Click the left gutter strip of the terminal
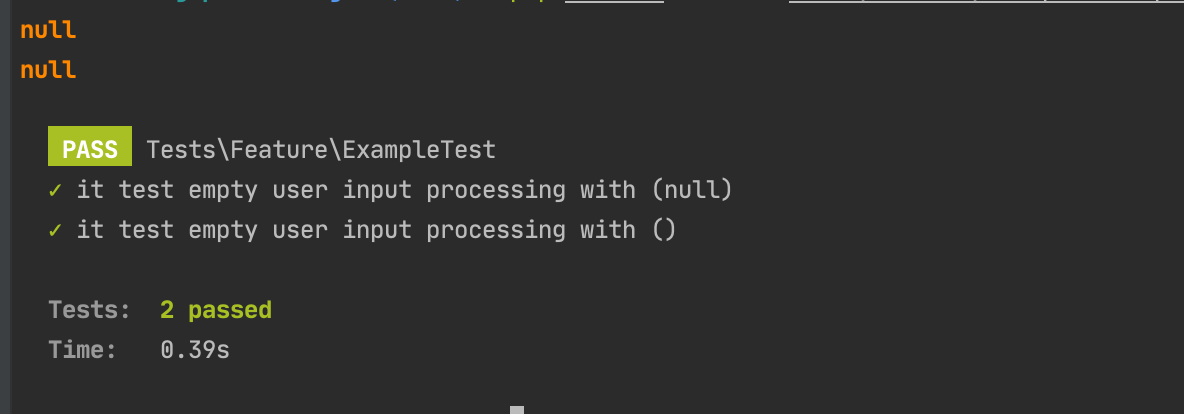The width and height of the screenshot is (1184, 414). pos(5,207)
